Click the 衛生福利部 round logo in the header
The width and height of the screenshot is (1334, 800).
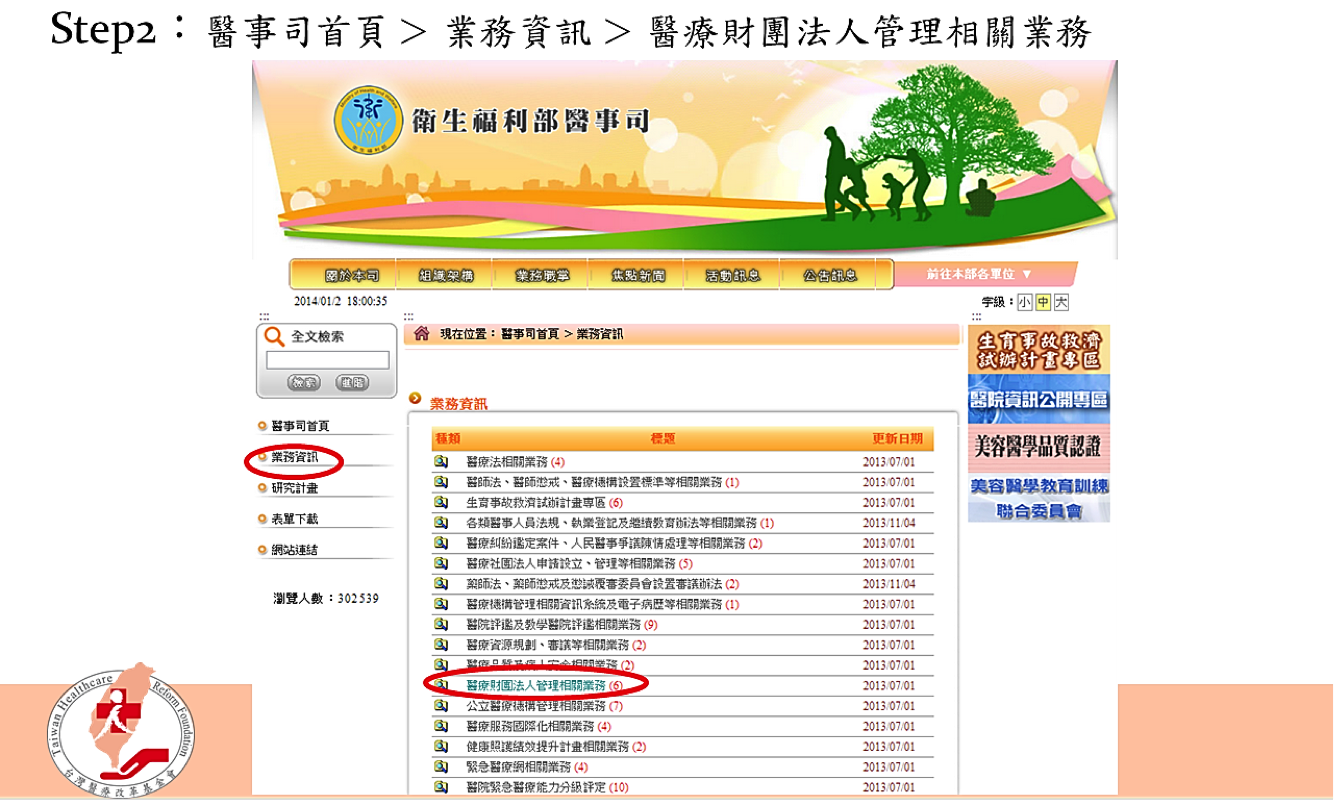(x=370, y=120)
